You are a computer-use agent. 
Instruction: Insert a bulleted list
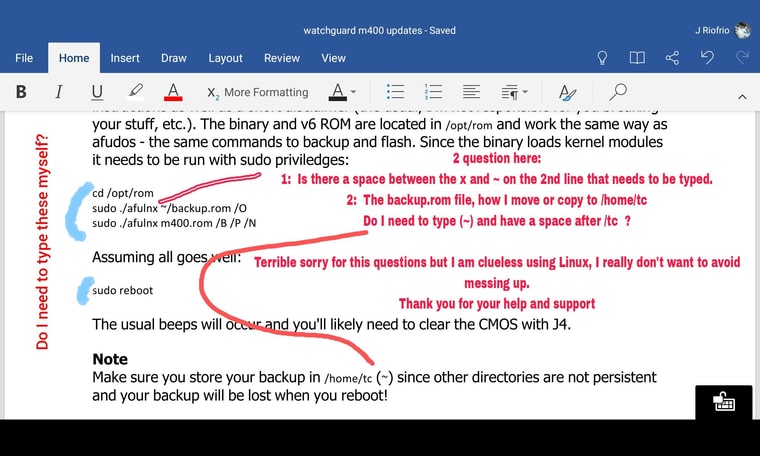pyautogui.click(x=396, y=92)
